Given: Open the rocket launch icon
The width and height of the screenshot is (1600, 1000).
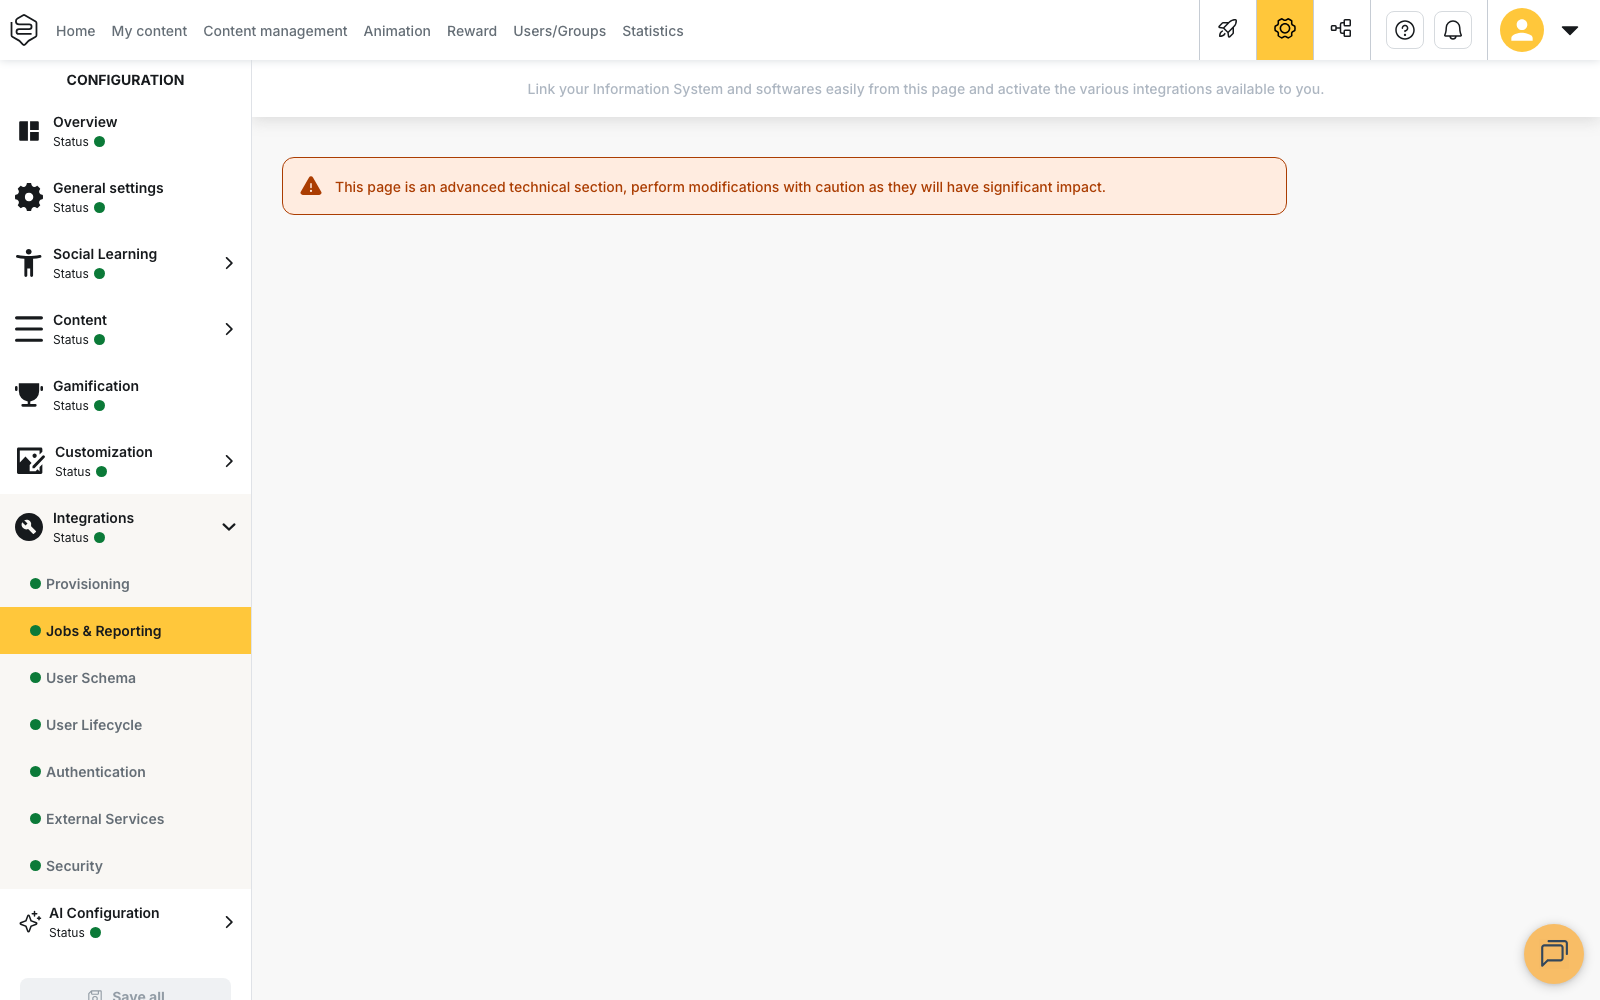Looking at the screenshot, I should [x=1228, y=29].
